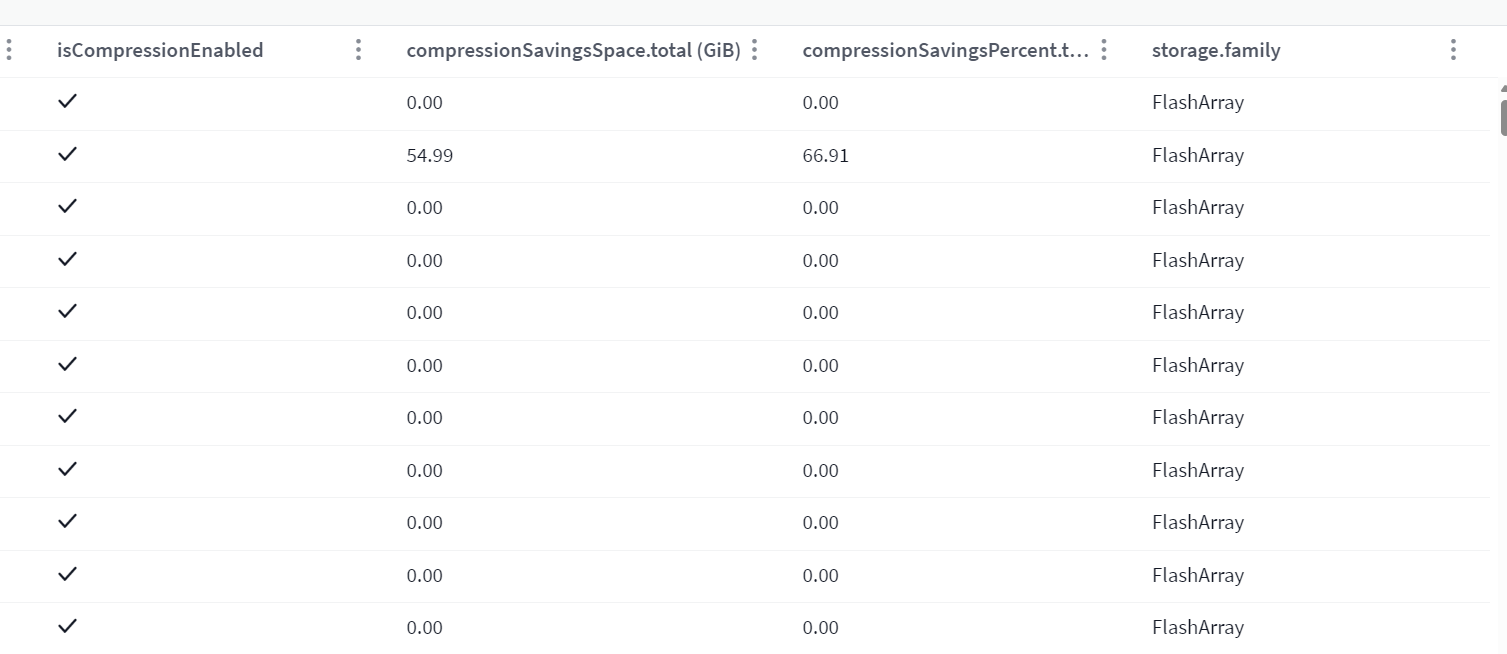Click the 54.99 GiB savings cell
Viewport: 1507px width, 654px height.
pos(429,154)
